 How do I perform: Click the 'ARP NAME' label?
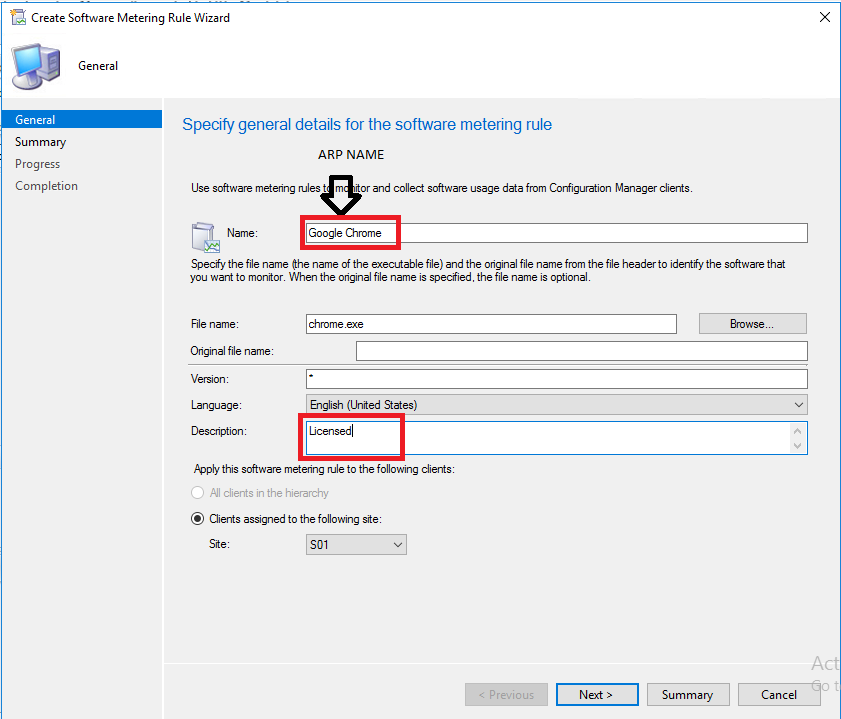(x=351, y=154)
